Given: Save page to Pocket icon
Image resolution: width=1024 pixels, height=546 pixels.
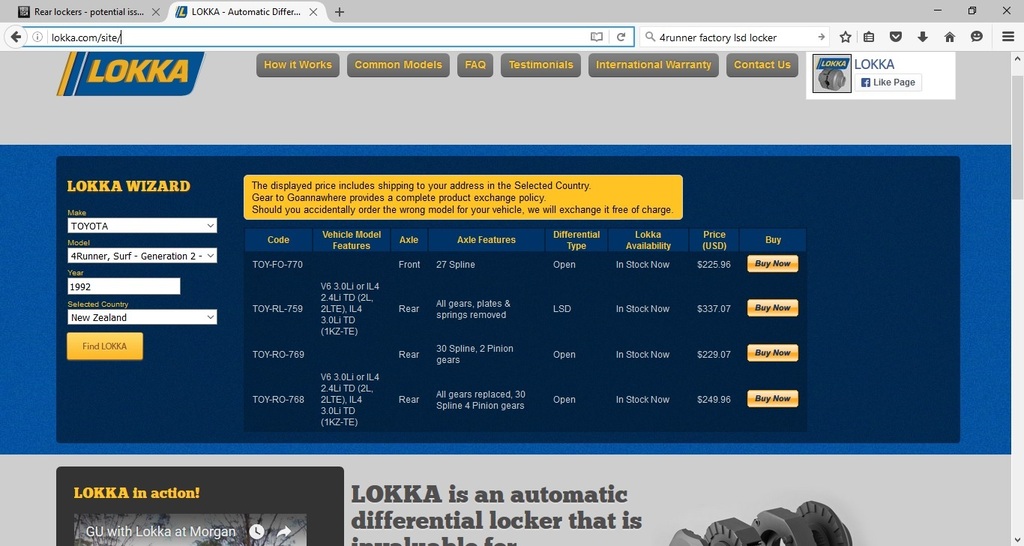Looking at the screenshot, I should point(895,37).
